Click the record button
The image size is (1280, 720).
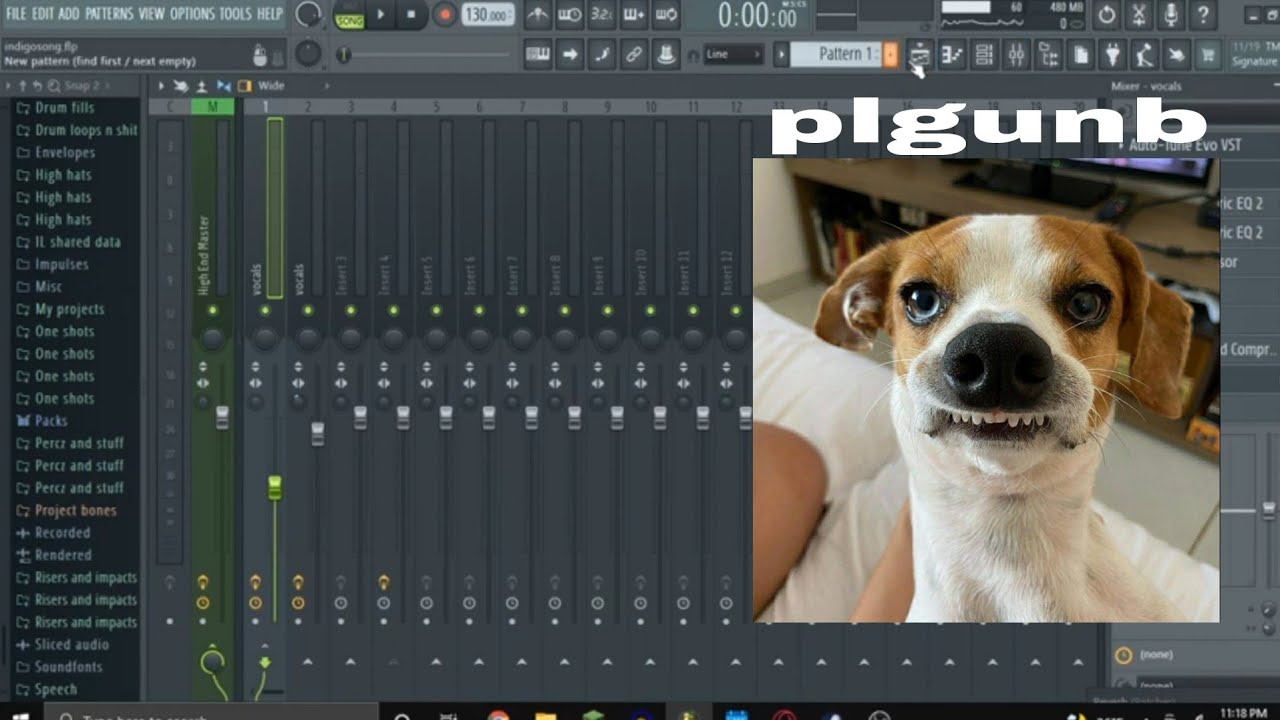(x=444, y=14)
